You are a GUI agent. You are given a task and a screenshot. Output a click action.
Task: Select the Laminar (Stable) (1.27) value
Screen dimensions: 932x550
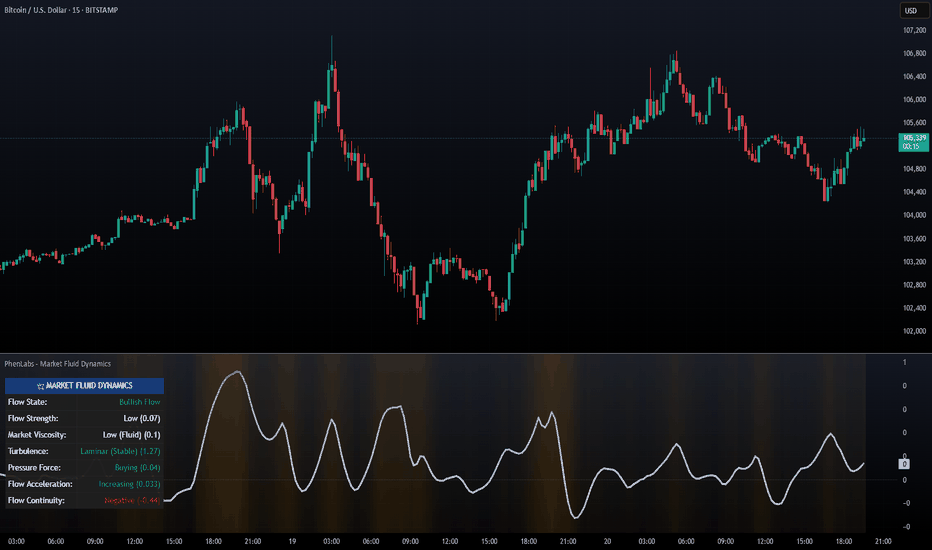click(x=121, y=451)
